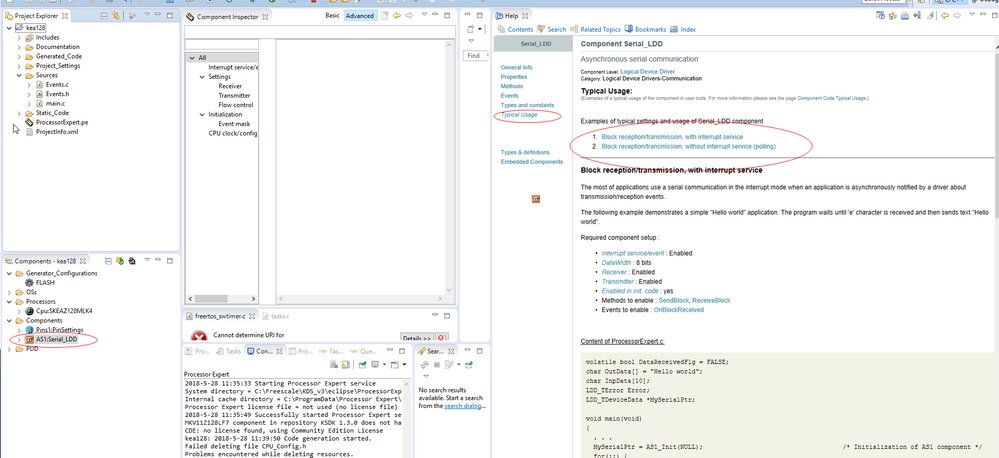Click back arrow in Help view toolbar
This screenshot has width=999, height=458.
[x=945, y=15]
